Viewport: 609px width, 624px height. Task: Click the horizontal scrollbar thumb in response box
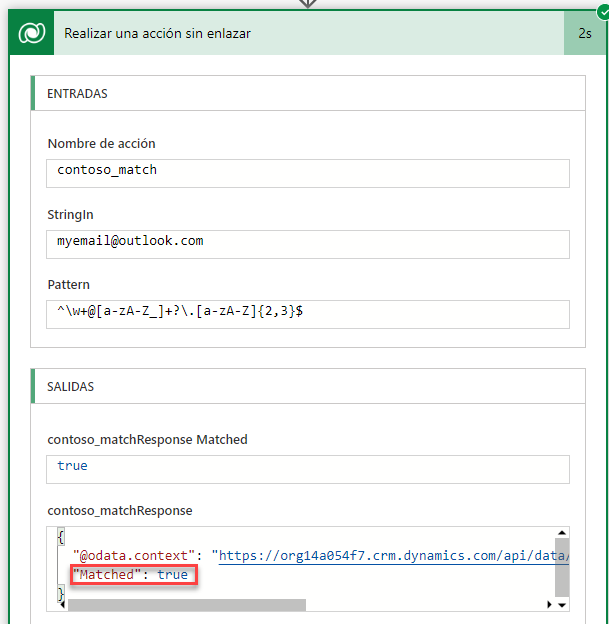(187, 605)
